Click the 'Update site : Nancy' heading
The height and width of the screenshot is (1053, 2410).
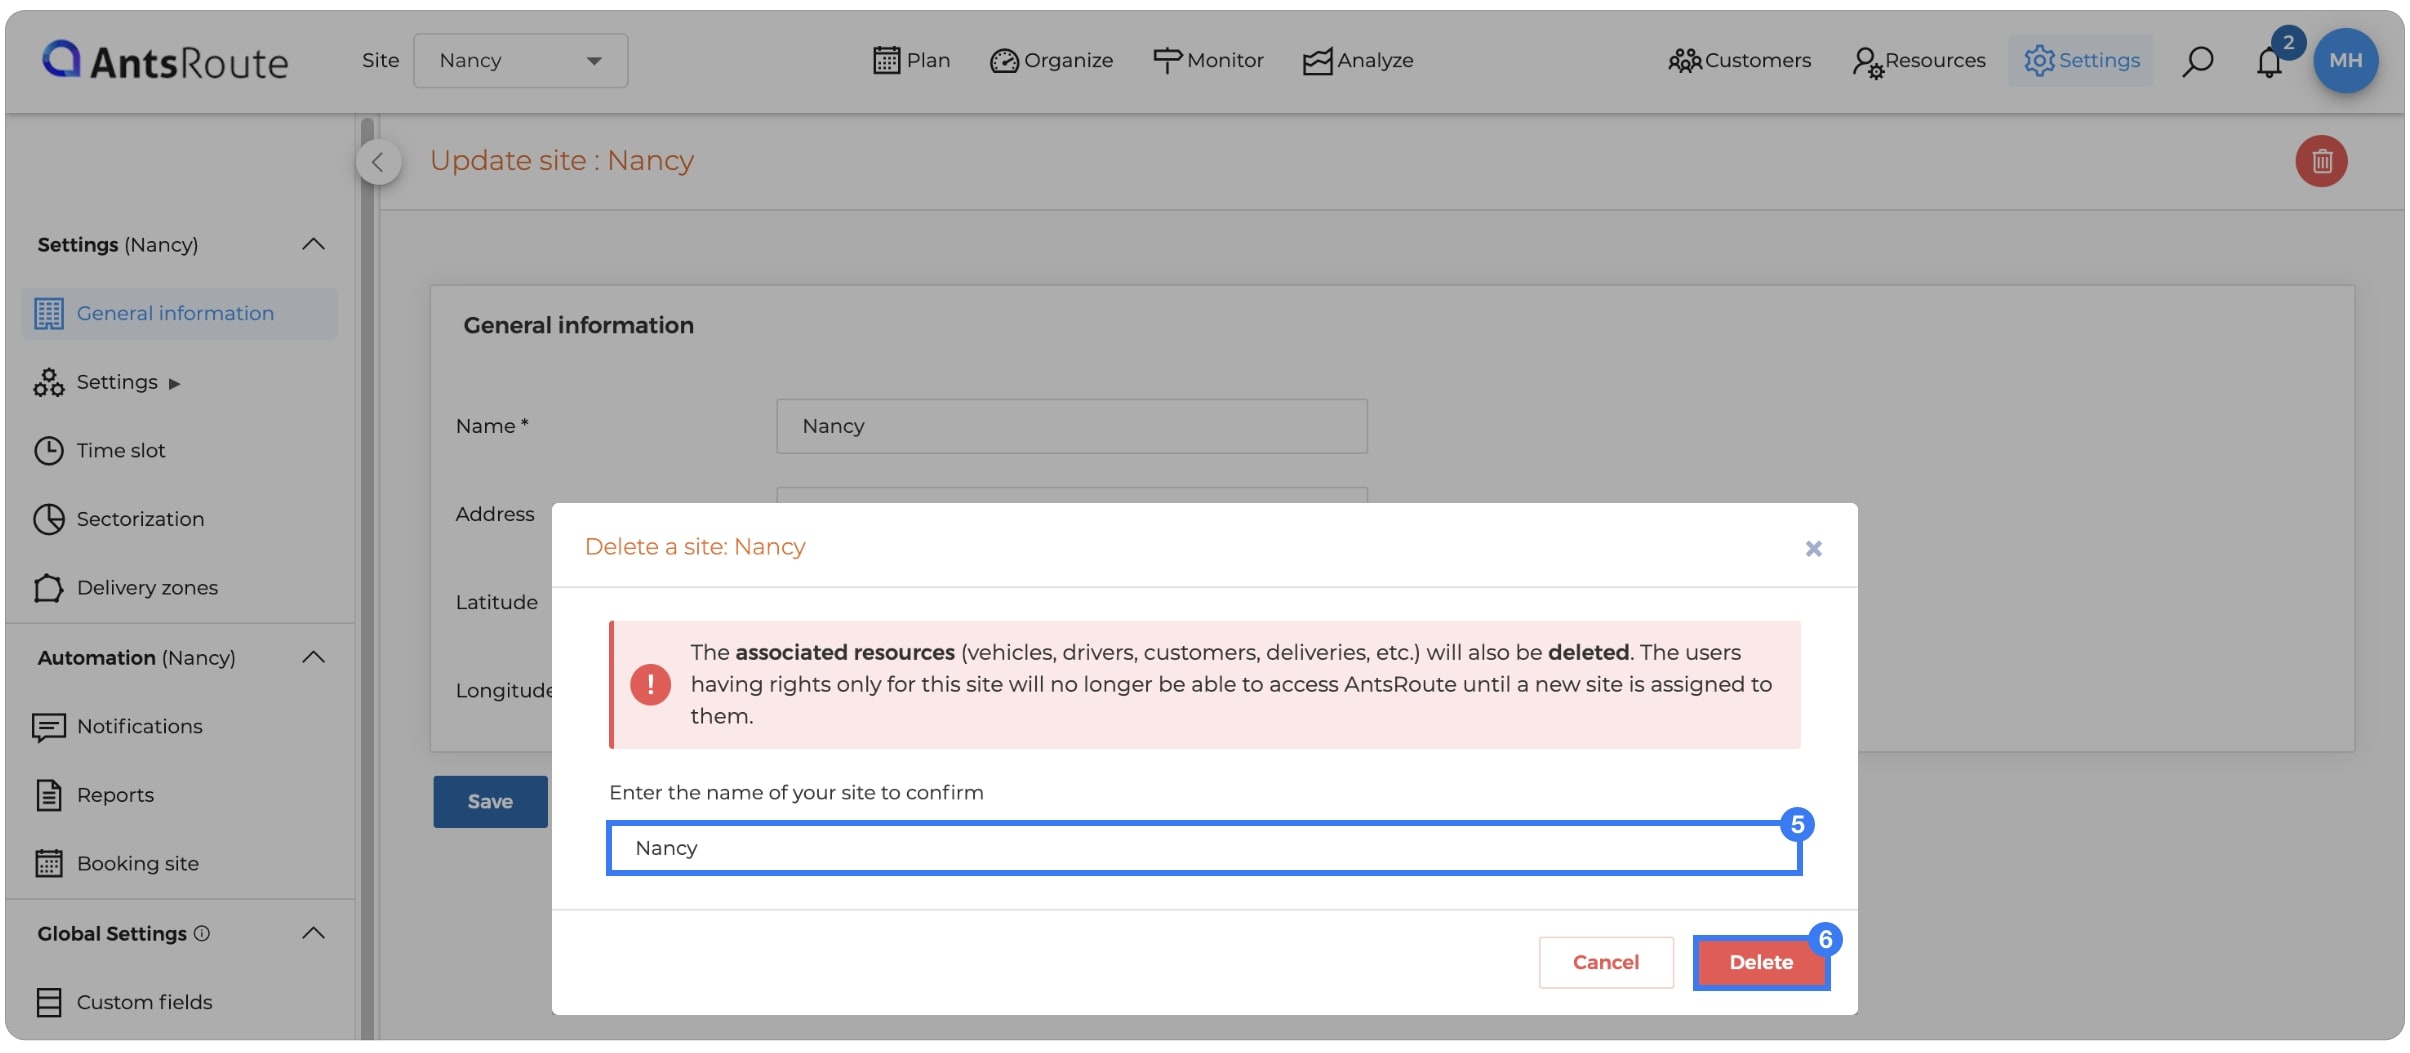point(561,160)
